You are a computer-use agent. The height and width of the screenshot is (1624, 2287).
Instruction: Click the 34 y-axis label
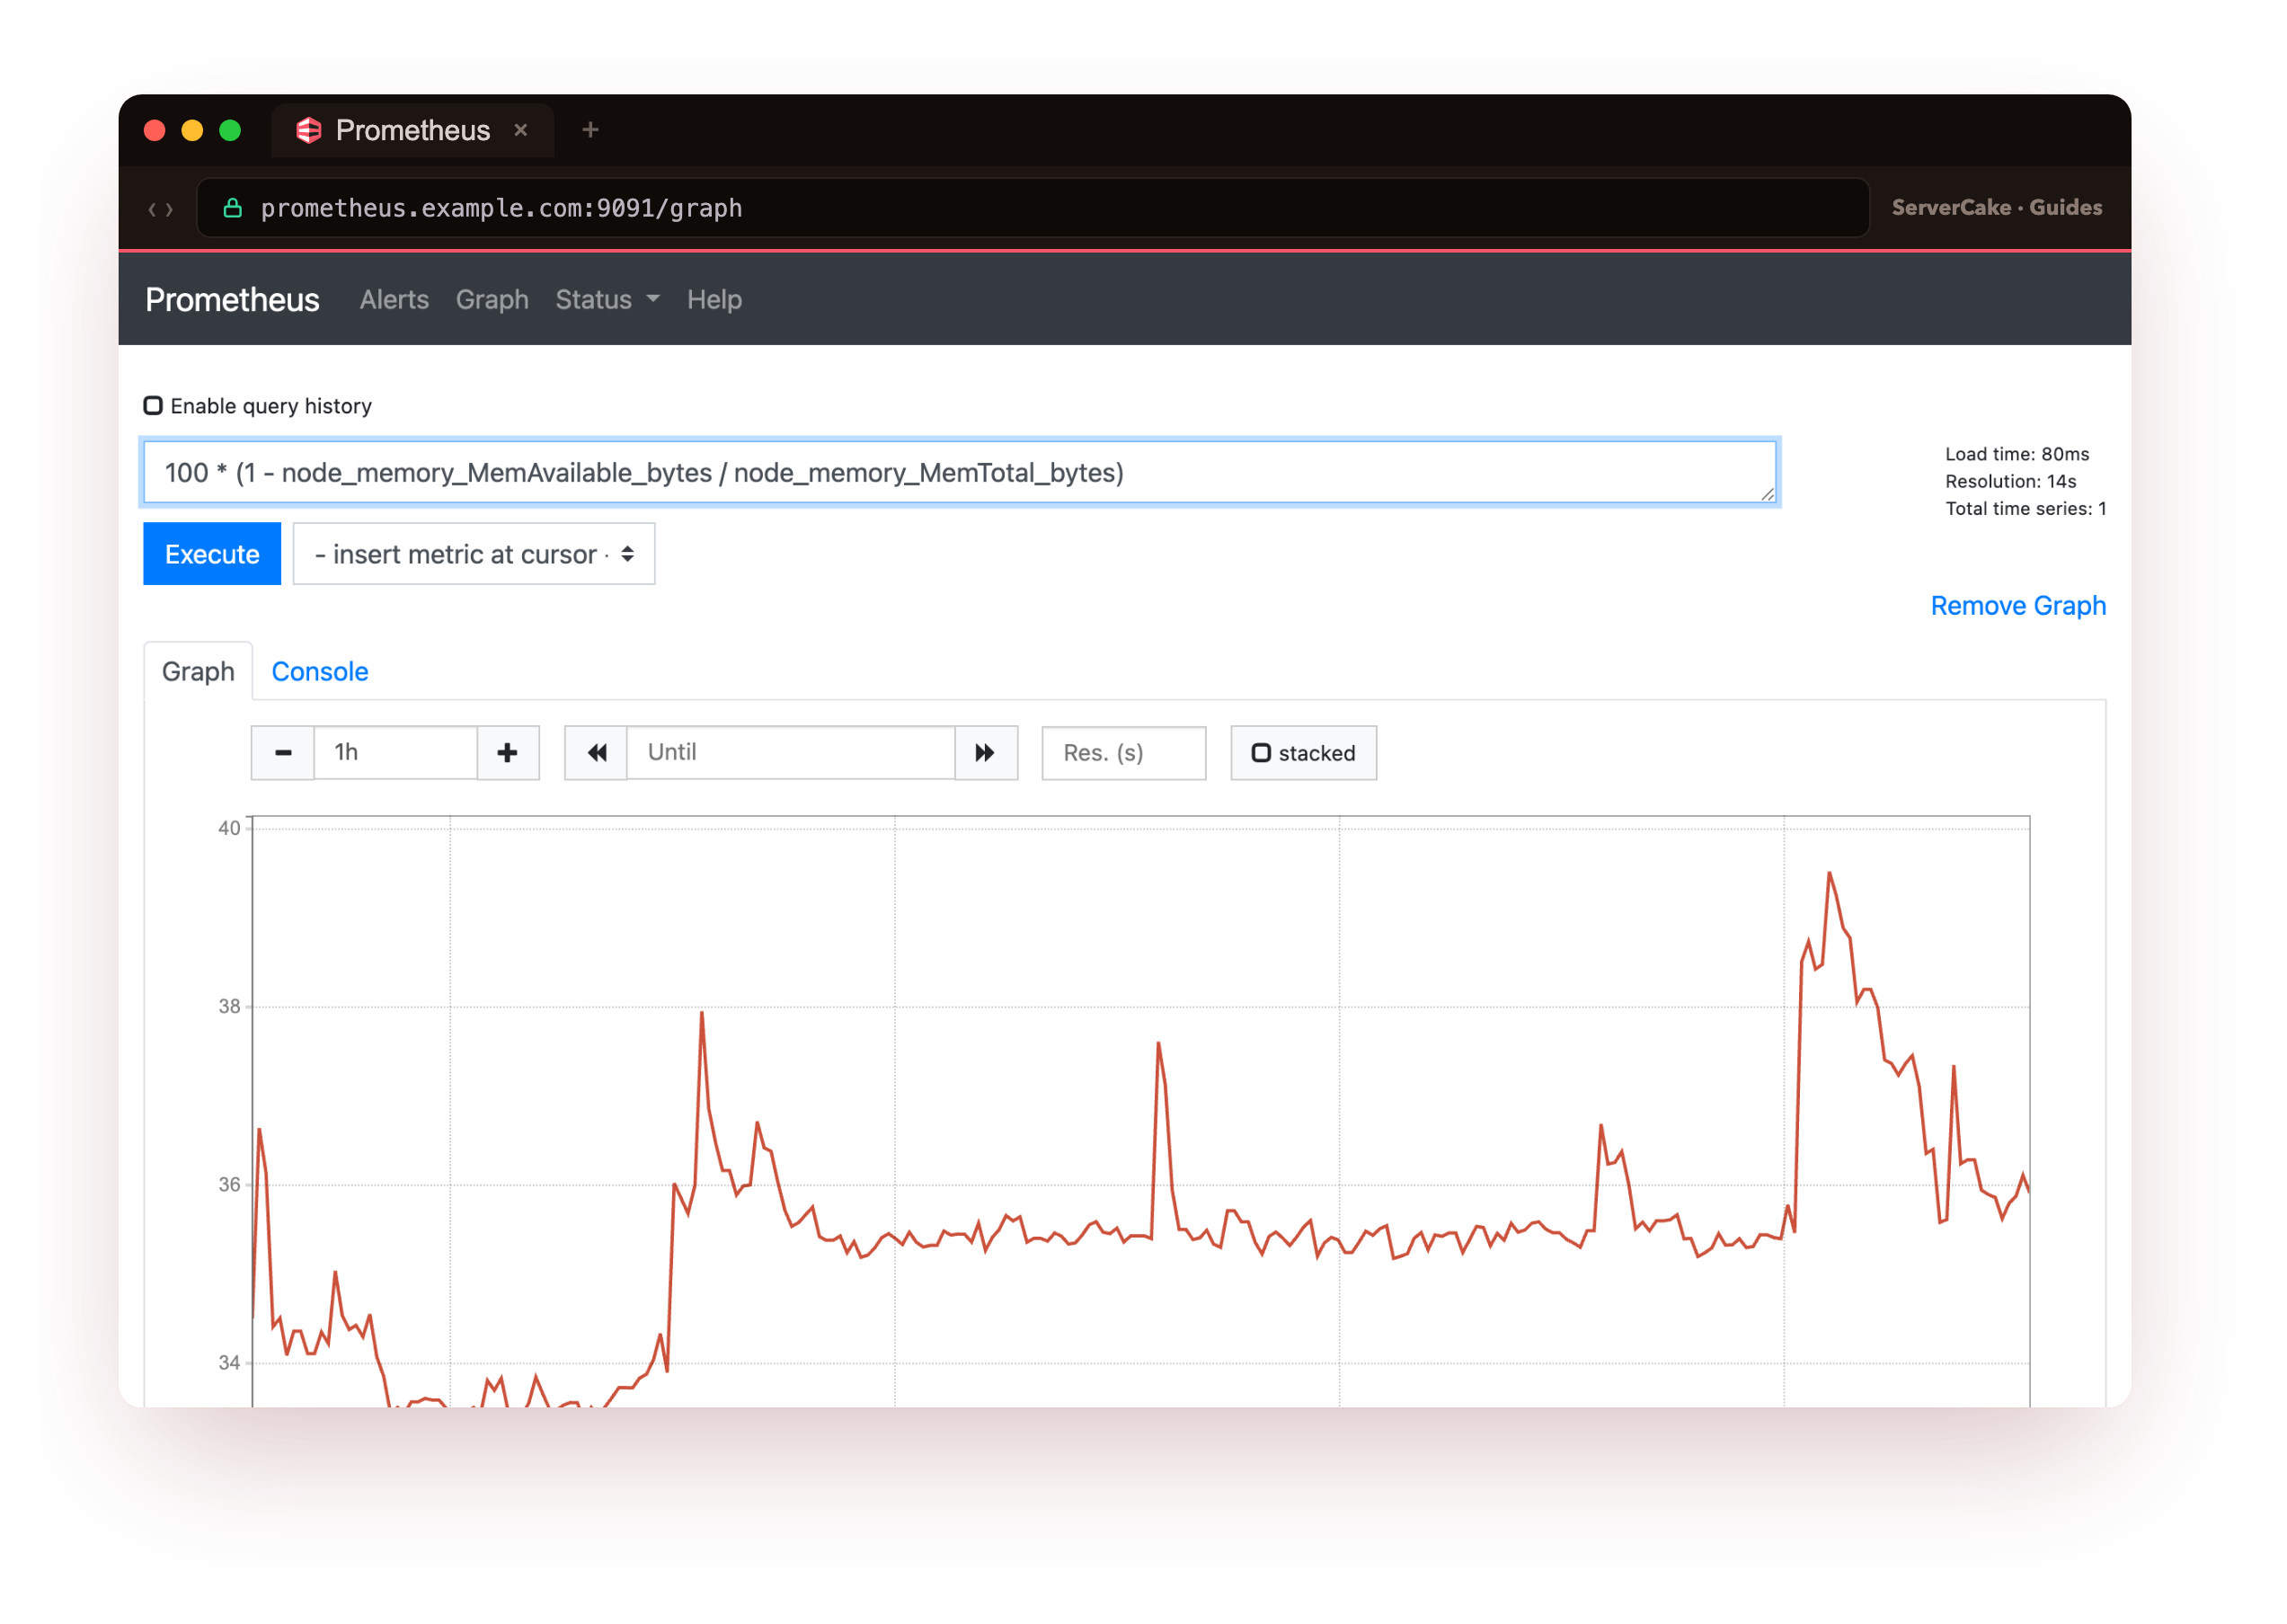coord(230,1363)
